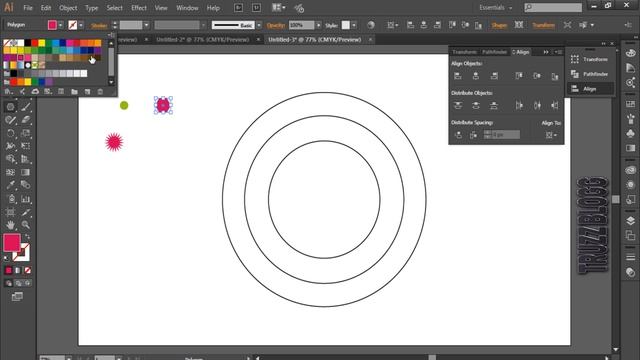Open the Effect menu
The image size is (640, 360).
pyautogui.click(x=139, y=8)
